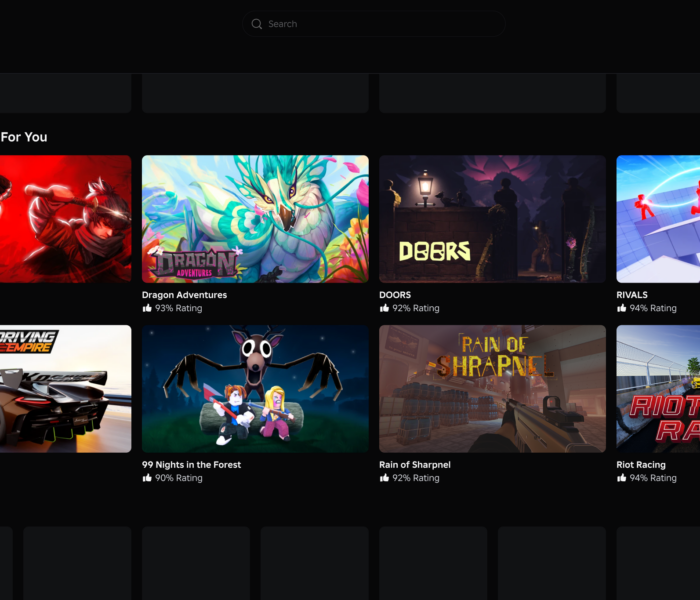Click the search magnifier icon
700x600 pixels.
257,24
